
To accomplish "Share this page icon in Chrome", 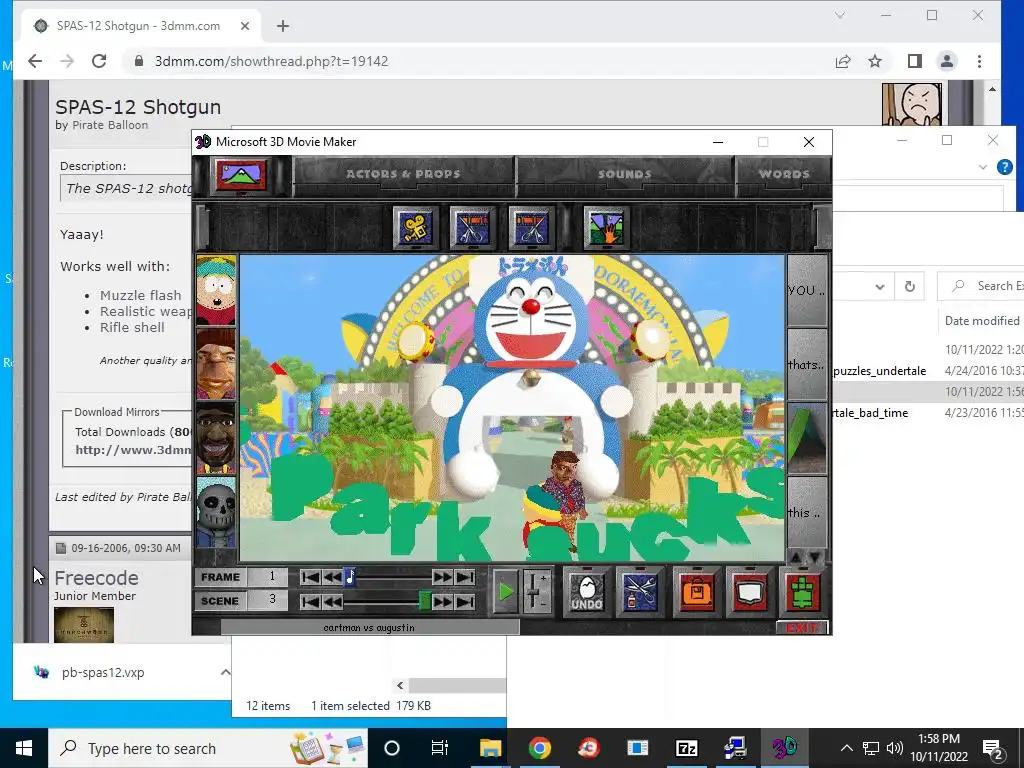I will pyautogui.click(x=843, y=61).
